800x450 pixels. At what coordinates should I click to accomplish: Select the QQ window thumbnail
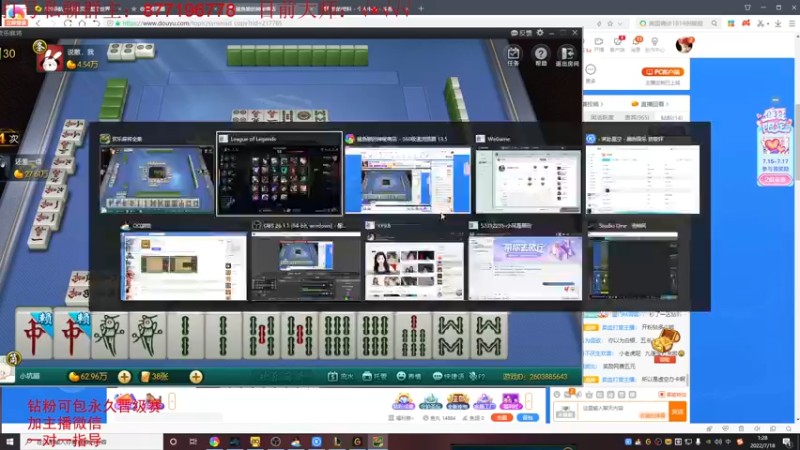tap(183, 261)
